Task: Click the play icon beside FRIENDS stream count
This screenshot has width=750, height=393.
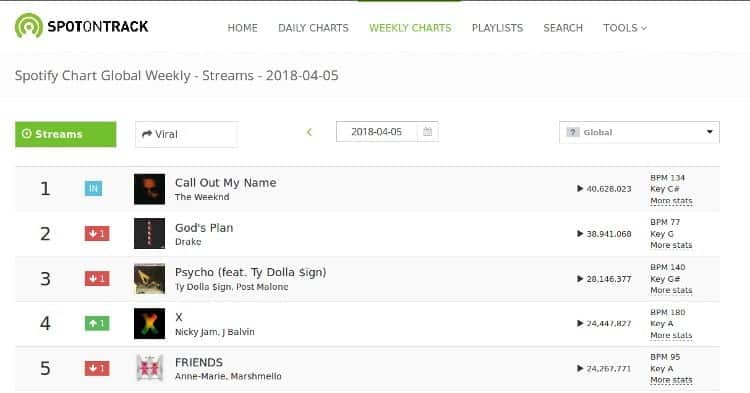Action: pyautogui.click(x=580, y=369)
